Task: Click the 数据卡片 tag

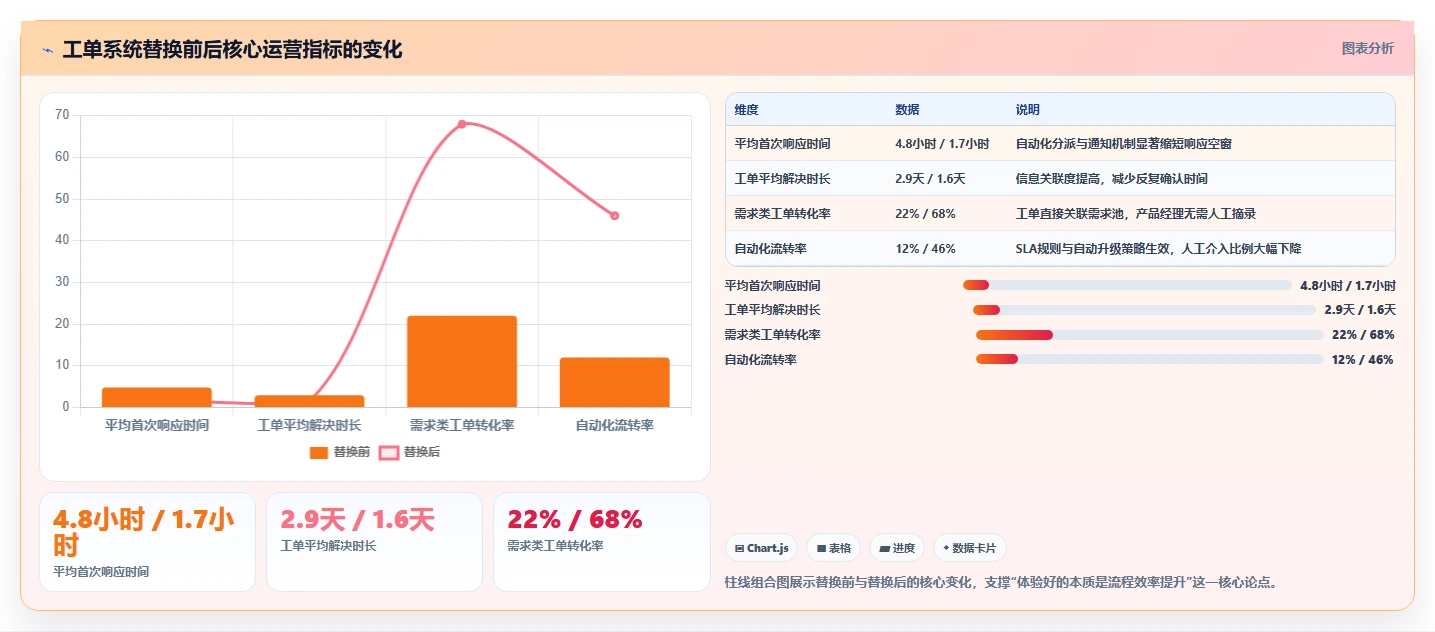Action: coord(970,548)
